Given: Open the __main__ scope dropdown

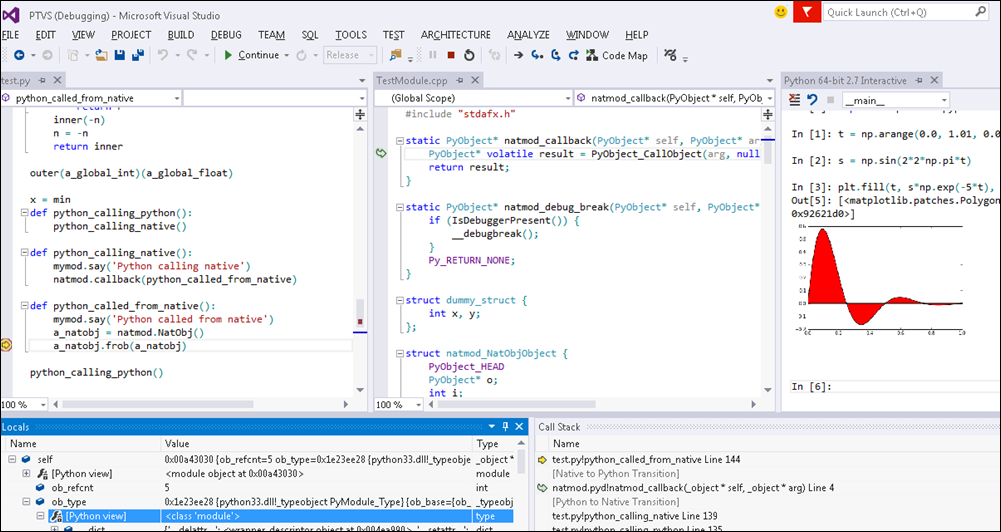Looking at the screenshot, I should coord(895,99).
